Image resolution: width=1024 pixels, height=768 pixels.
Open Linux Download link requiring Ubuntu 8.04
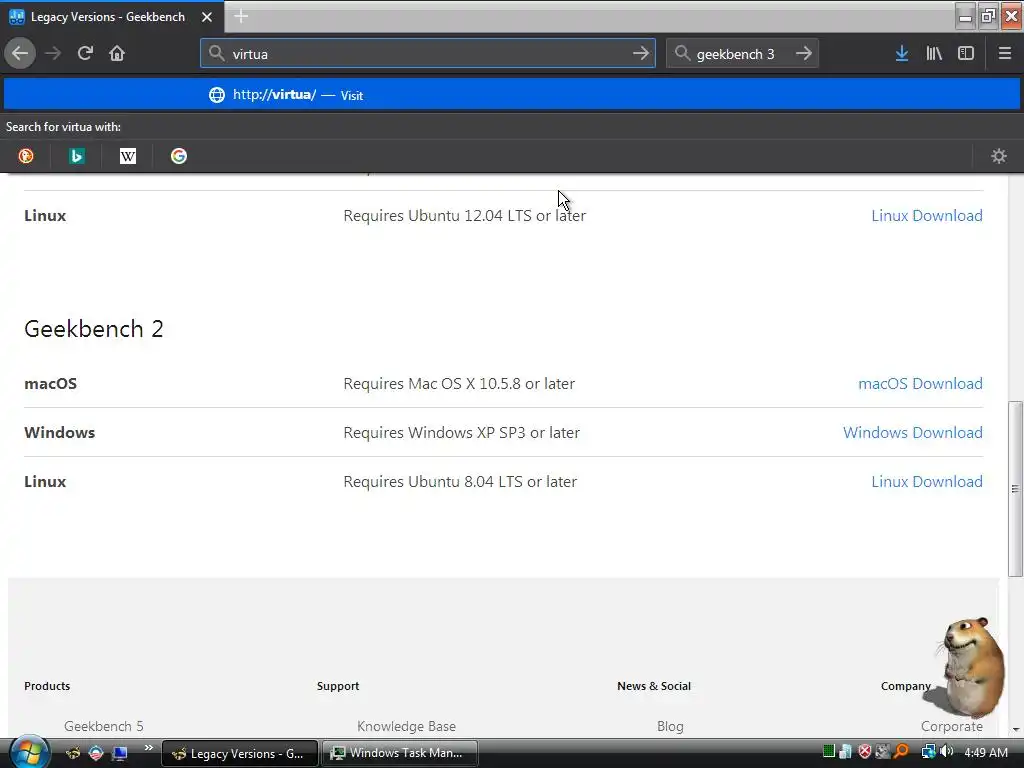[927, 481]
